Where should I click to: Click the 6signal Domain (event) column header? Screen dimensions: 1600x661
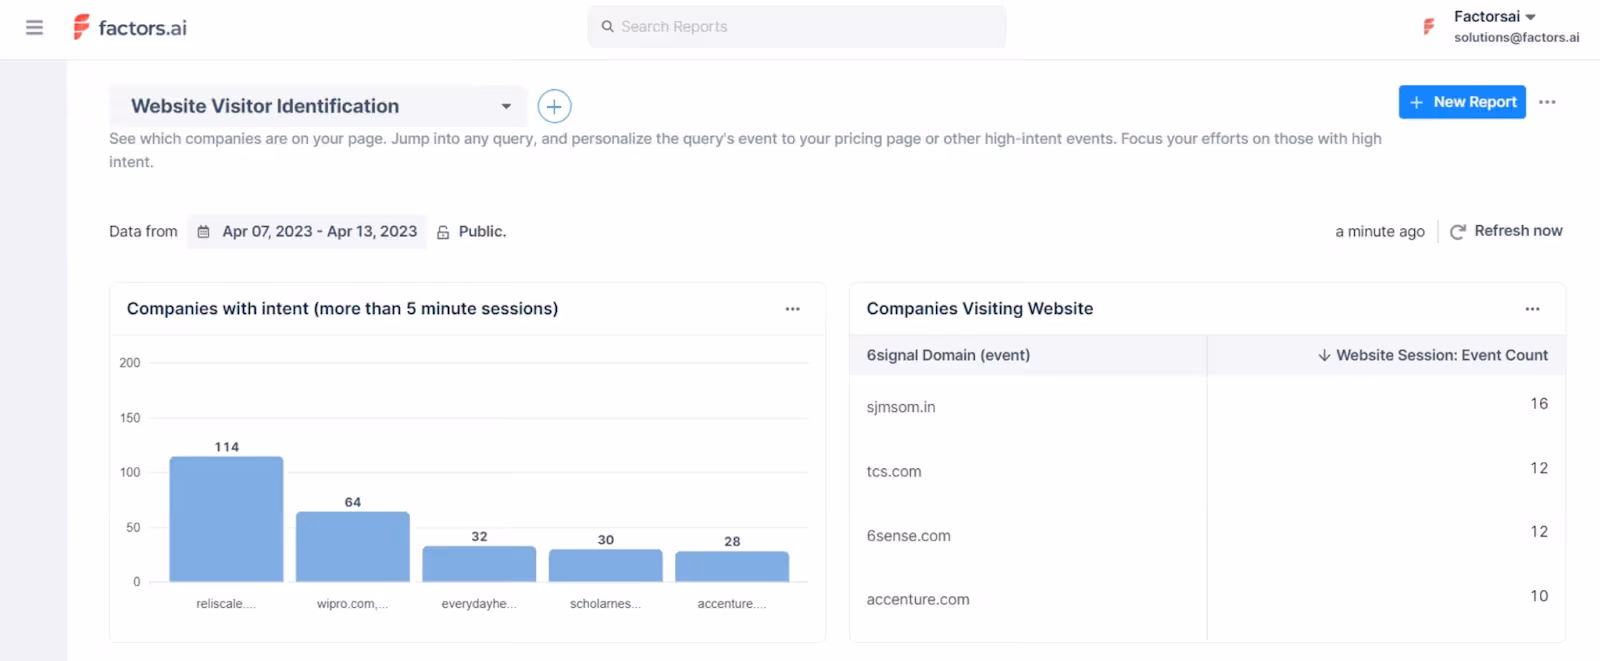point(948,355)
